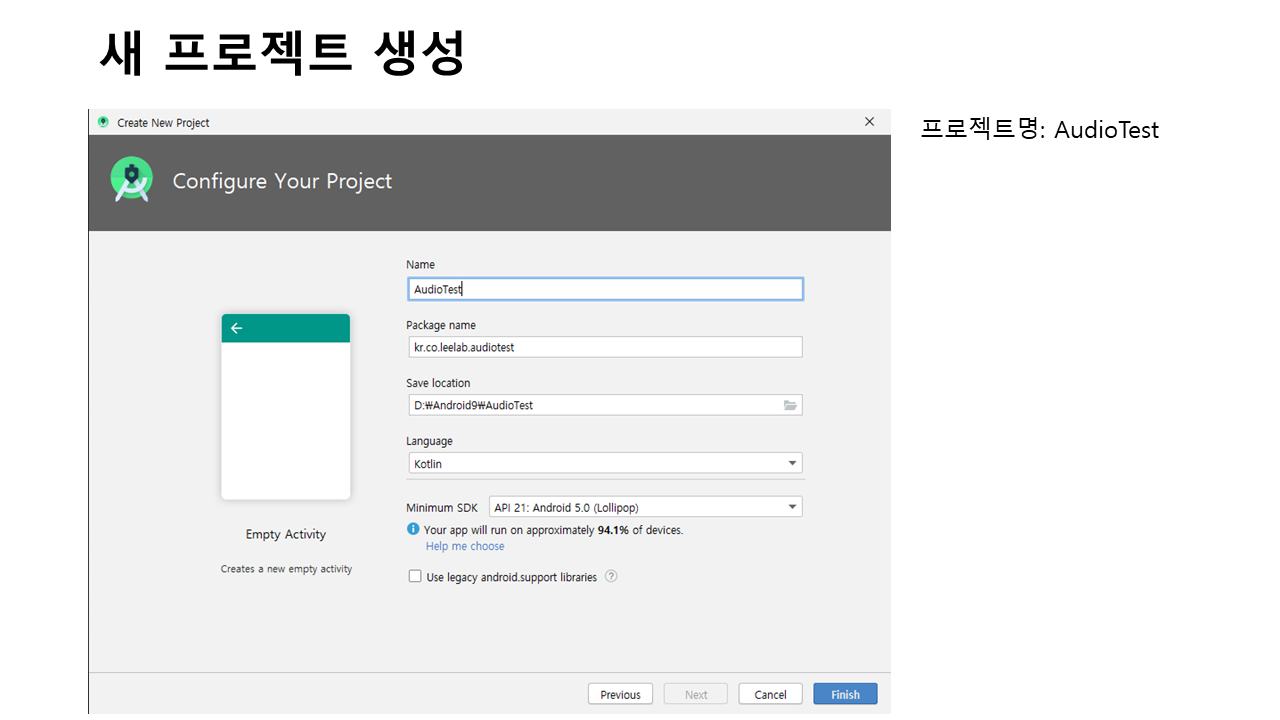The width and height of the screenshot is (1280, 720).
Task: Click the Finish button
Action: [x=845, y=694]
